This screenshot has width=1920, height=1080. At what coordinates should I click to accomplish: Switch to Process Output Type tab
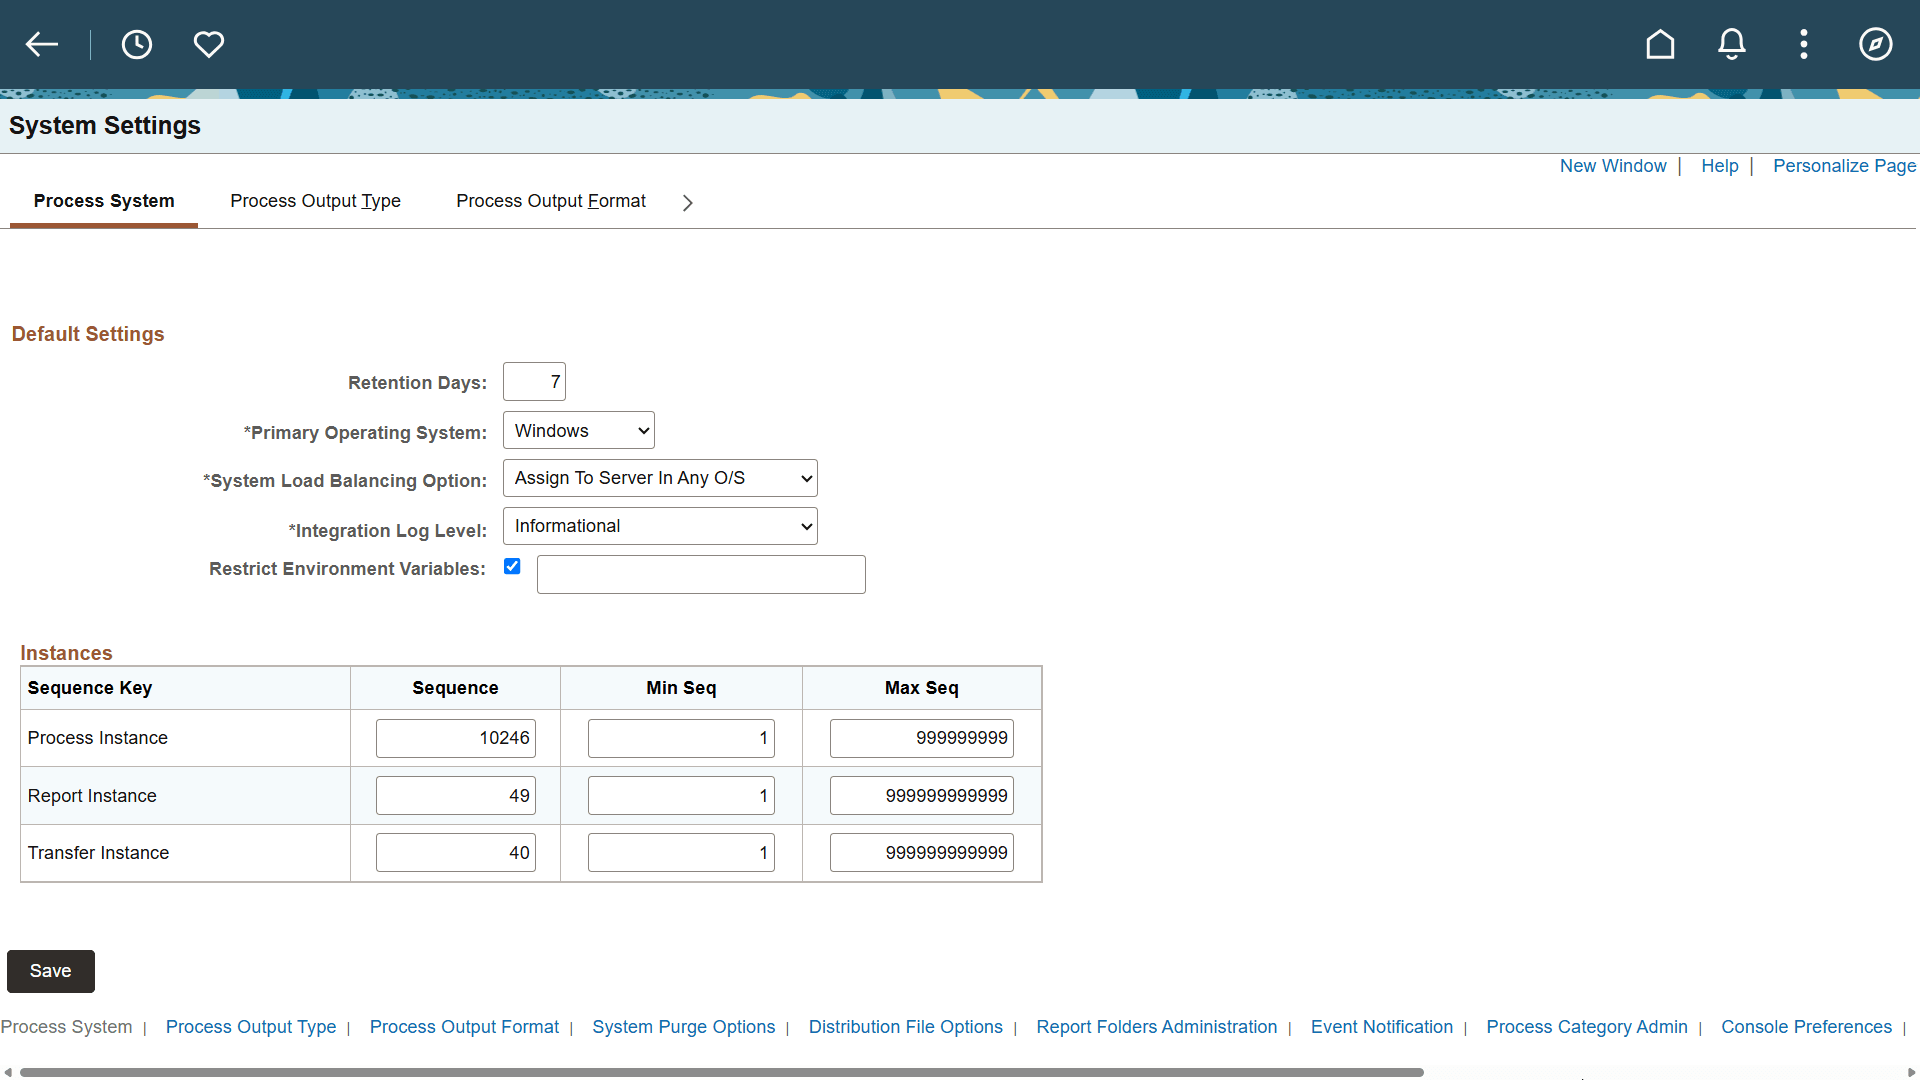315,201
